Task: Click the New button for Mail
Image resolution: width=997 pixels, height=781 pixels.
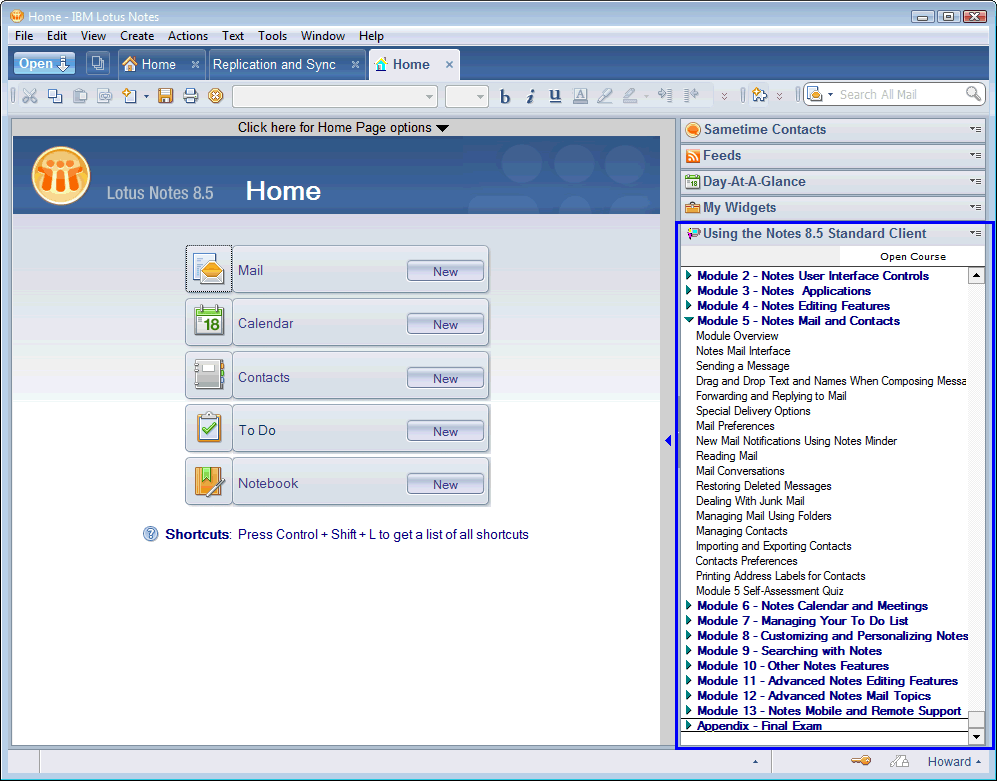Action: 445,271
